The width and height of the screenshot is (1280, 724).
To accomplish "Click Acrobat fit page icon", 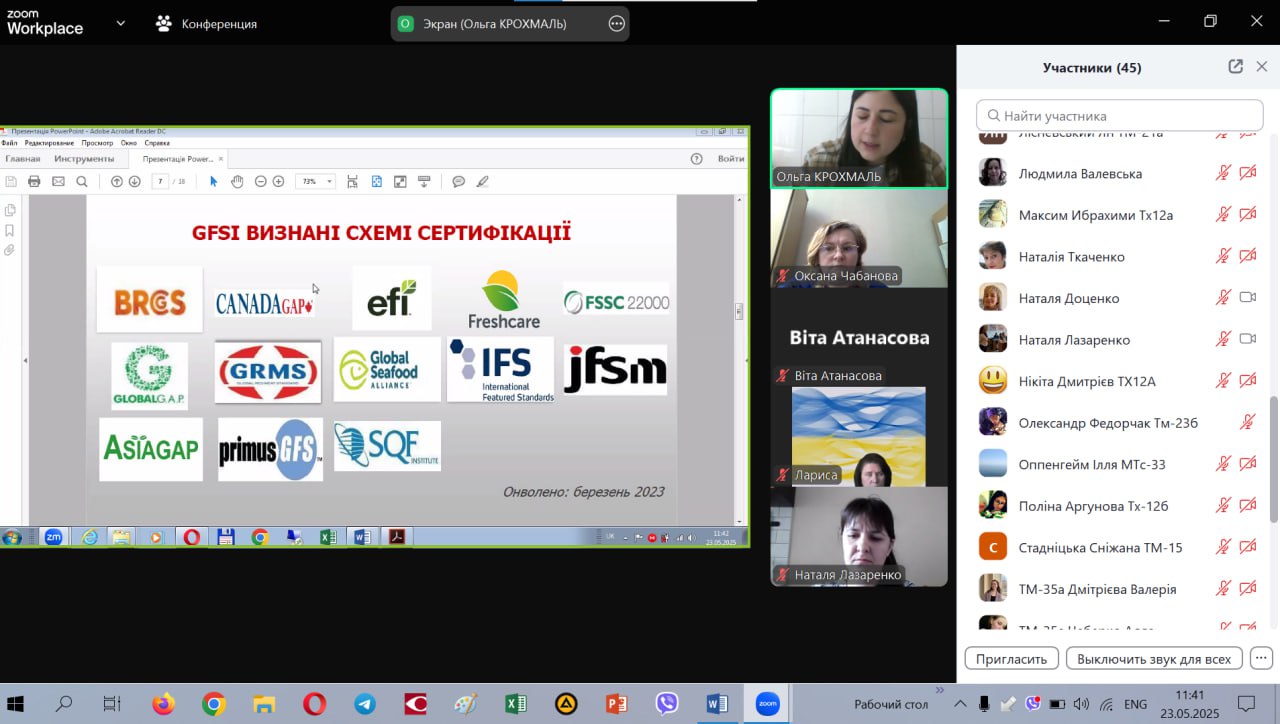I will [x=376, y=181].
